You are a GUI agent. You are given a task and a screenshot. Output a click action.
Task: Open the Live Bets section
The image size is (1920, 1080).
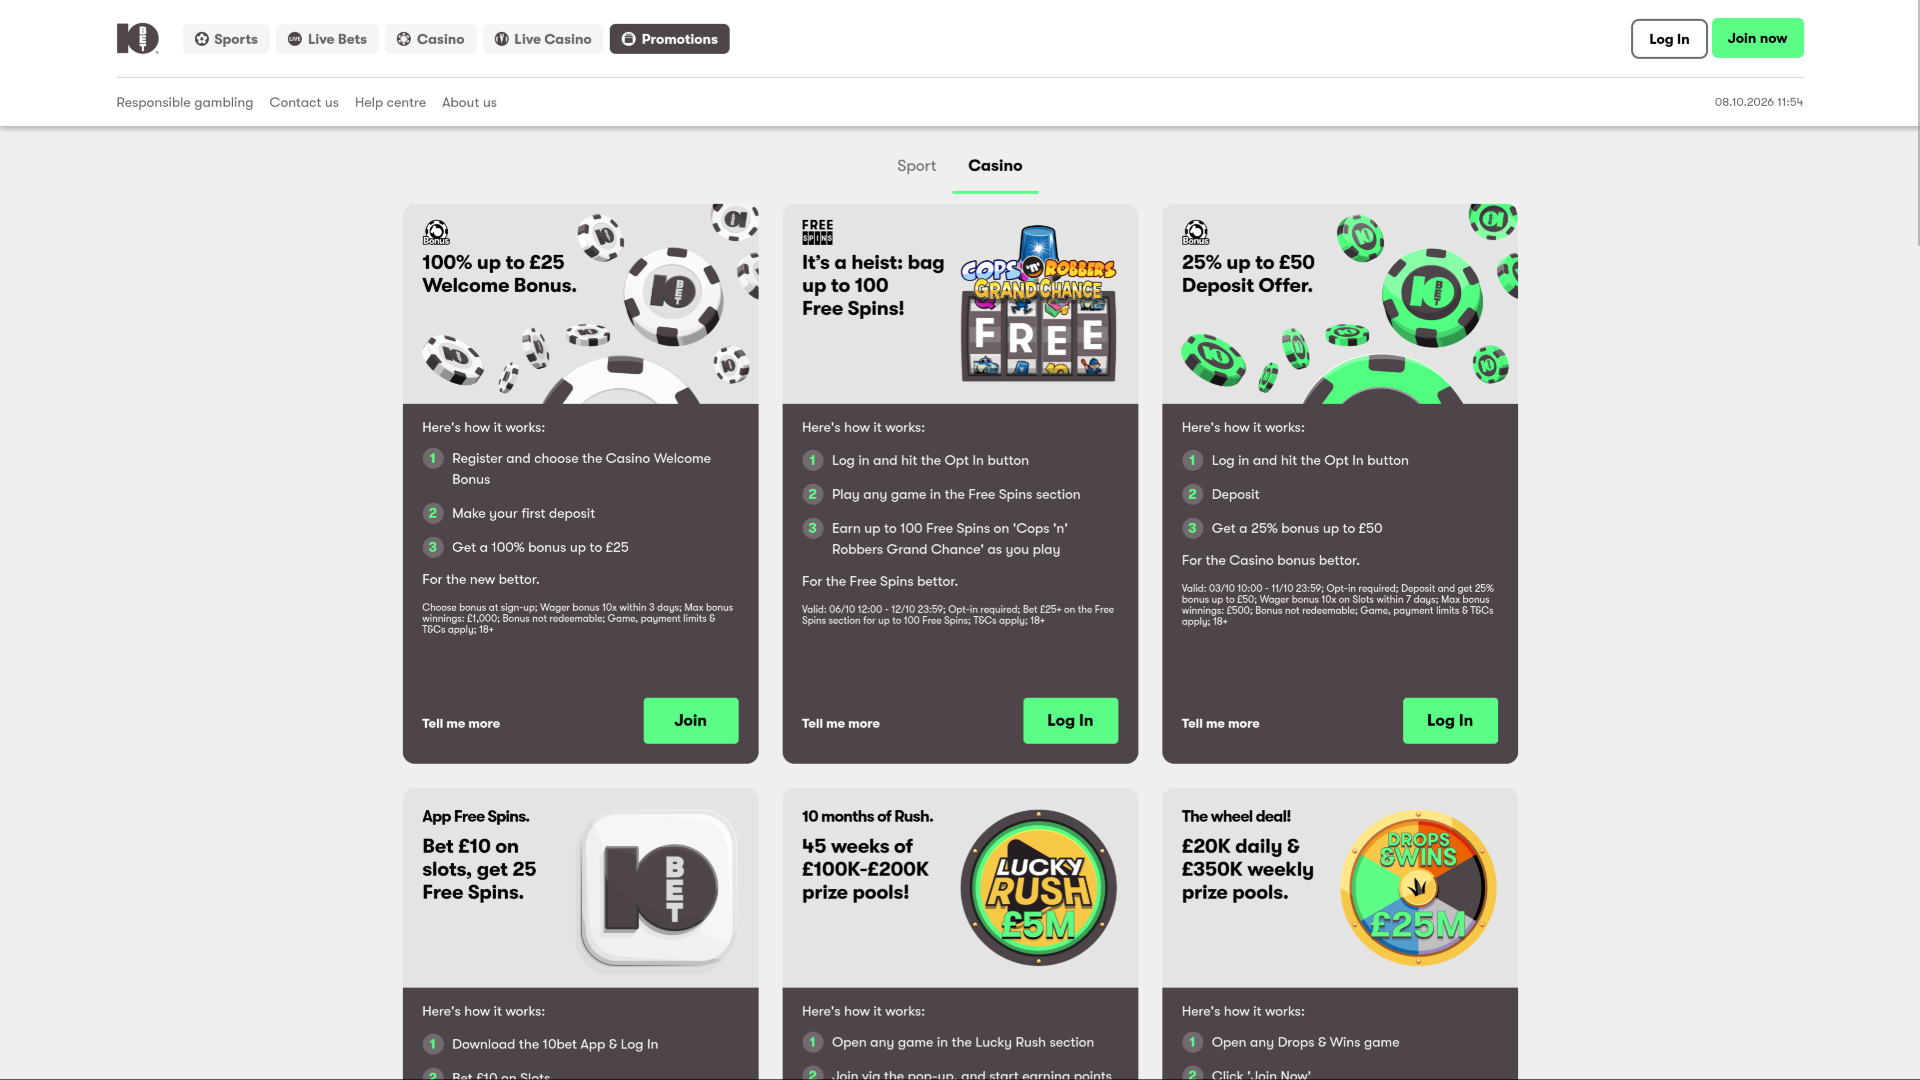[327, 39]
